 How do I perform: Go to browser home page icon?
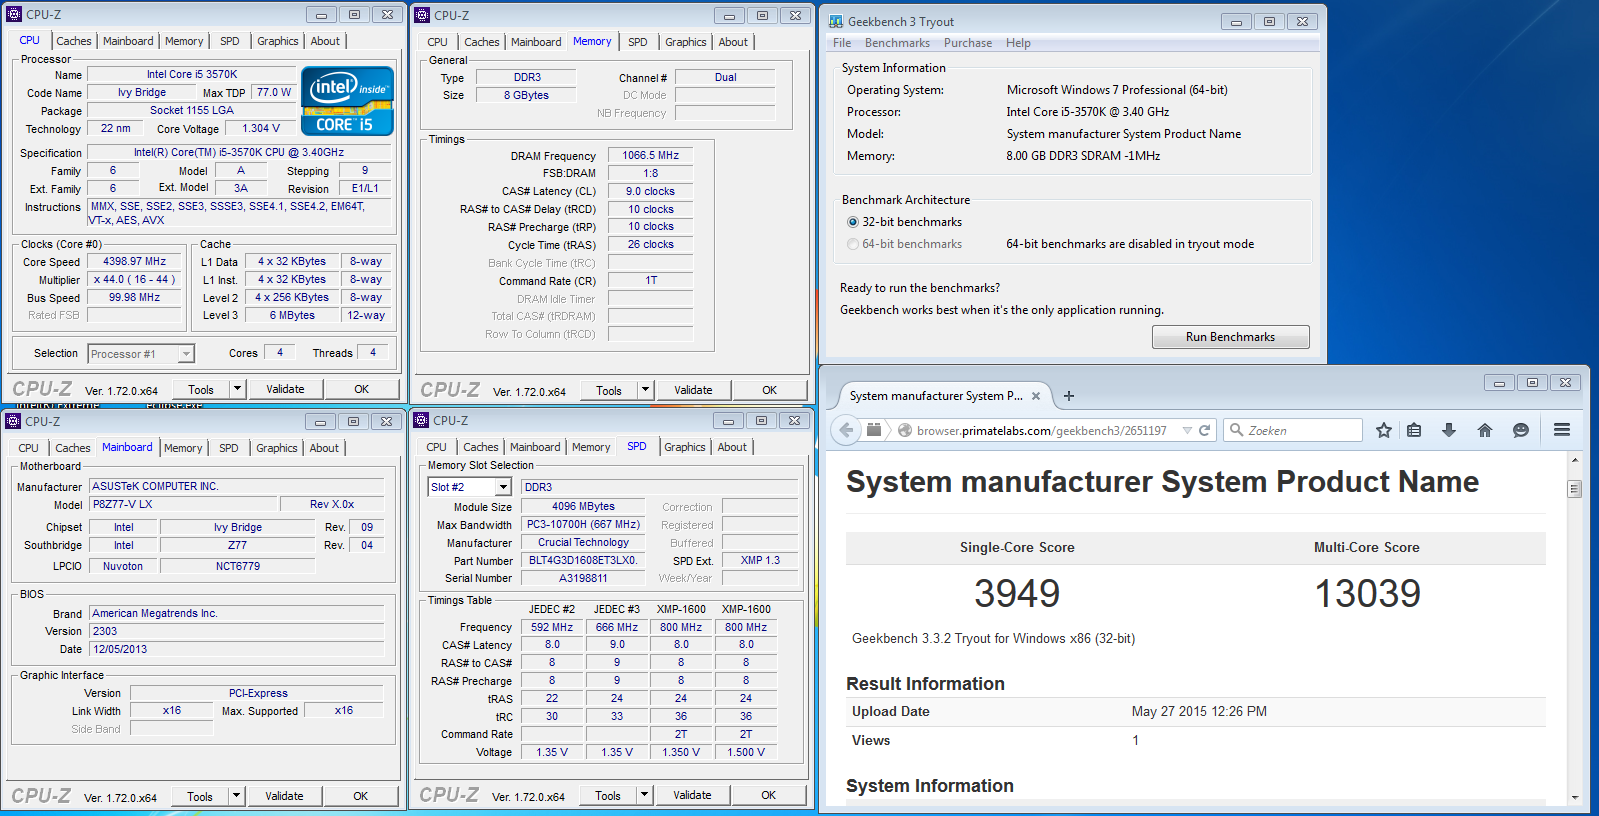(1485, 430)
